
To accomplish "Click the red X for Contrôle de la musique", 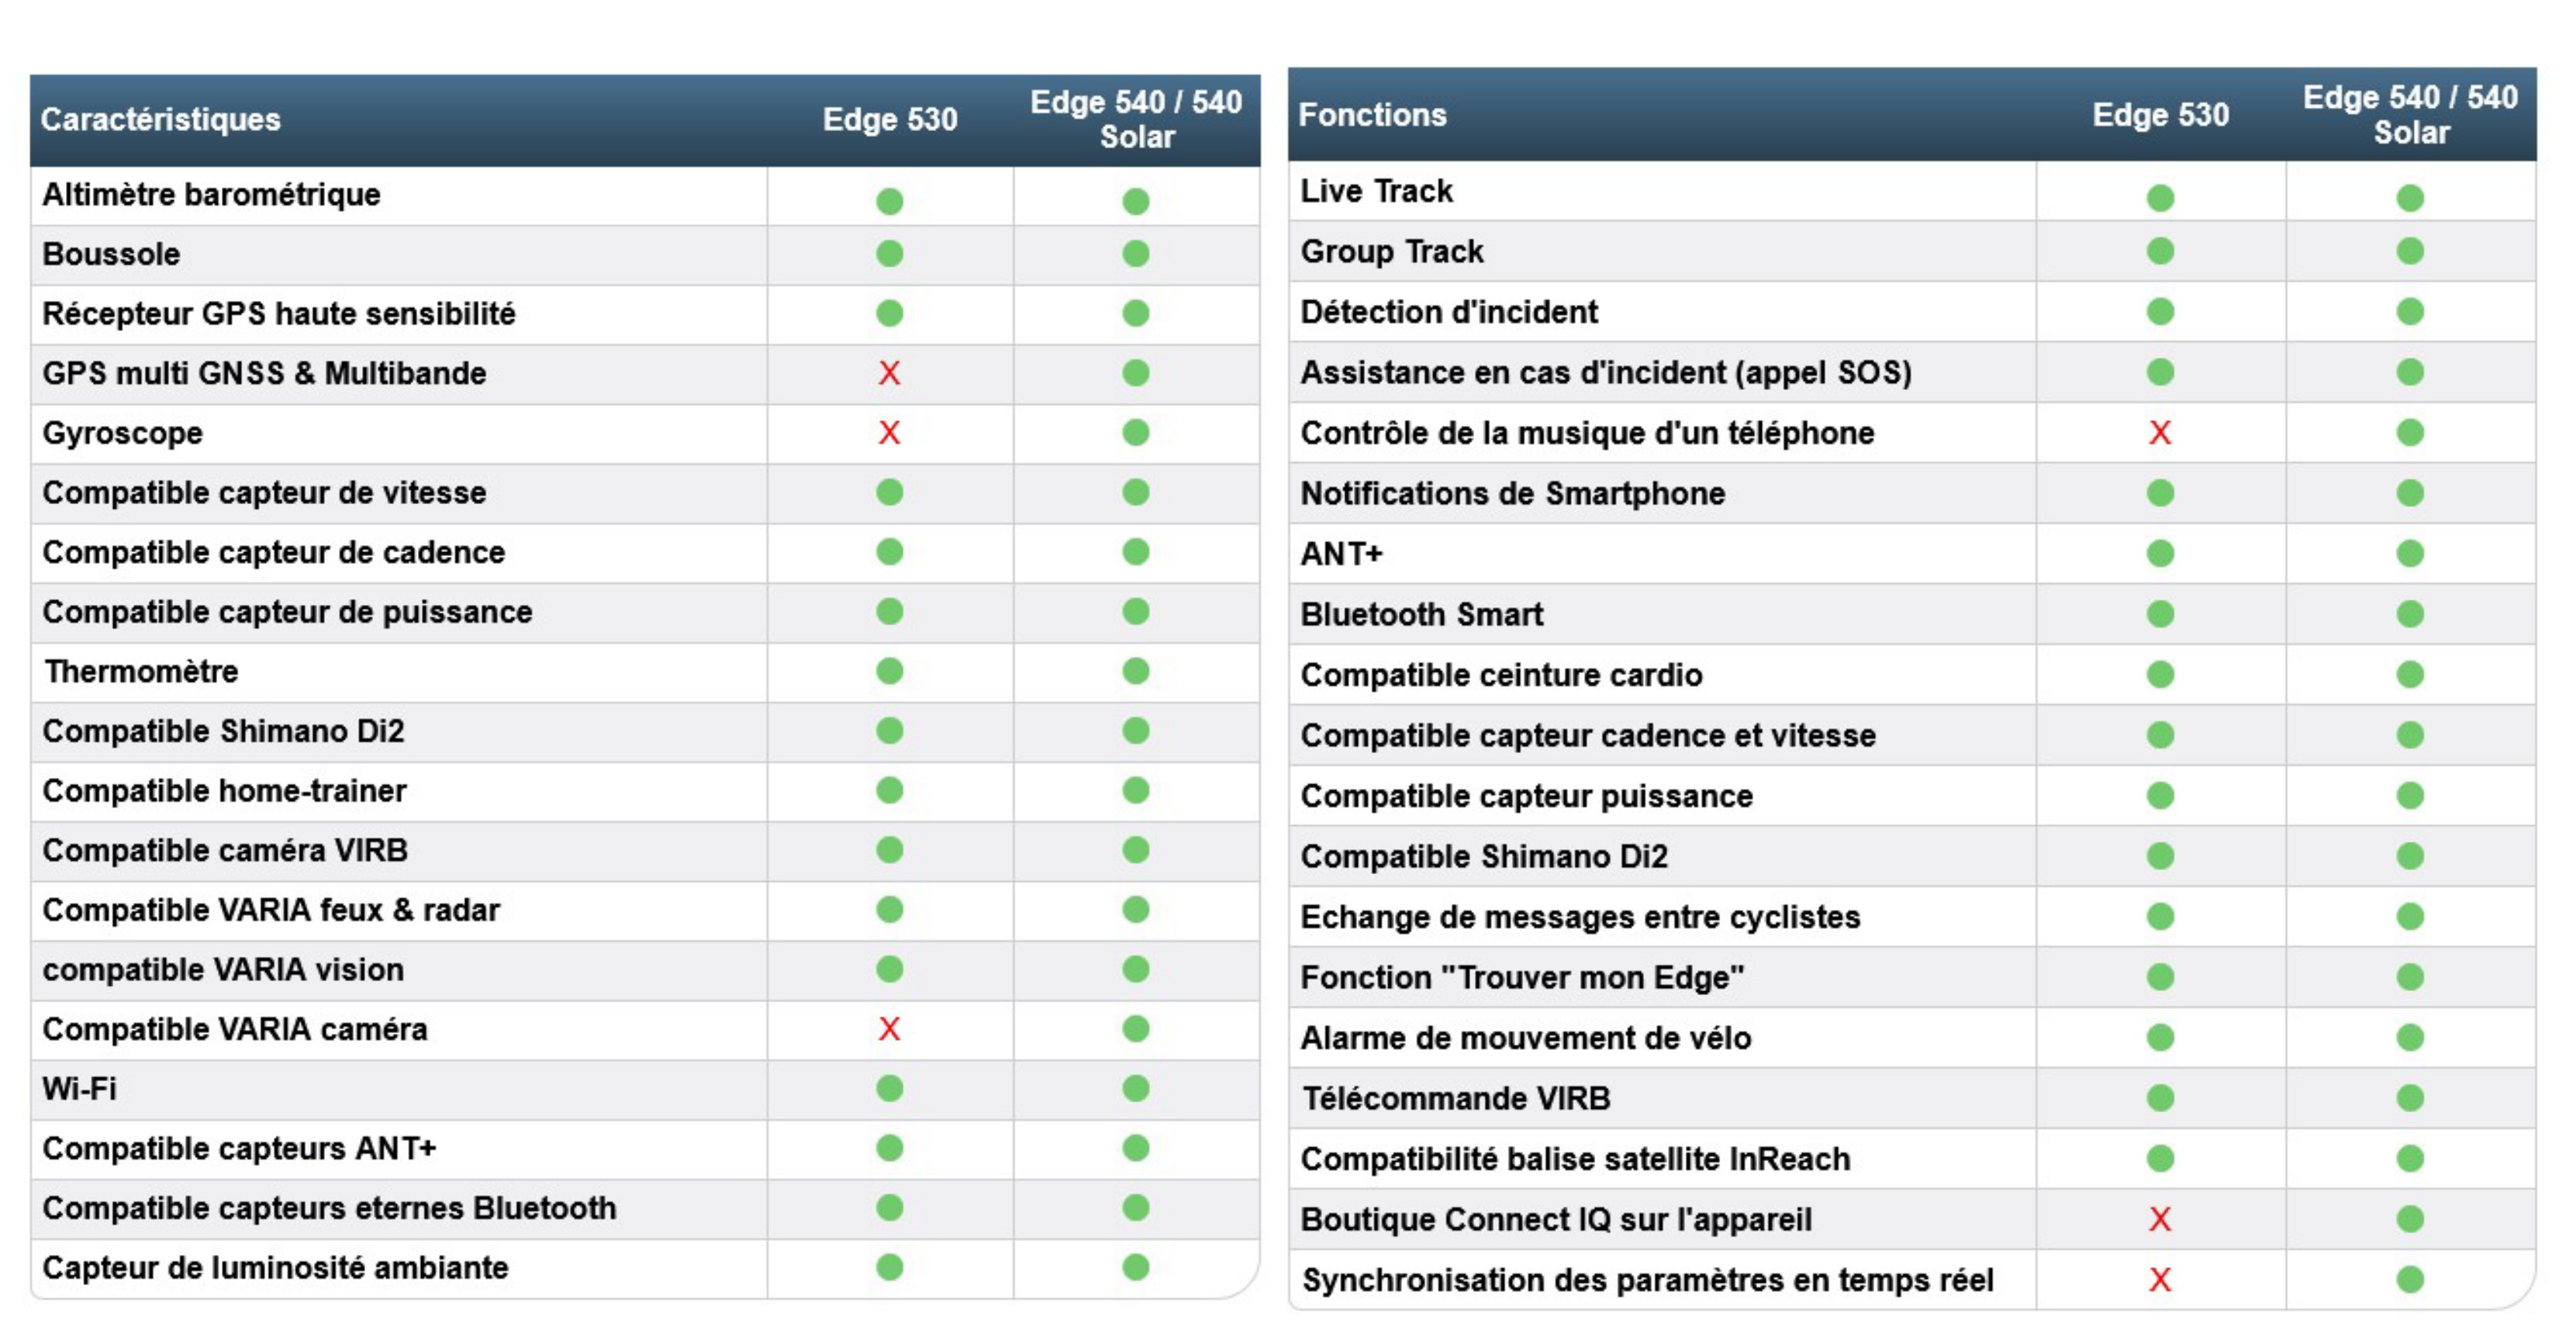I will coord(2160,432).
